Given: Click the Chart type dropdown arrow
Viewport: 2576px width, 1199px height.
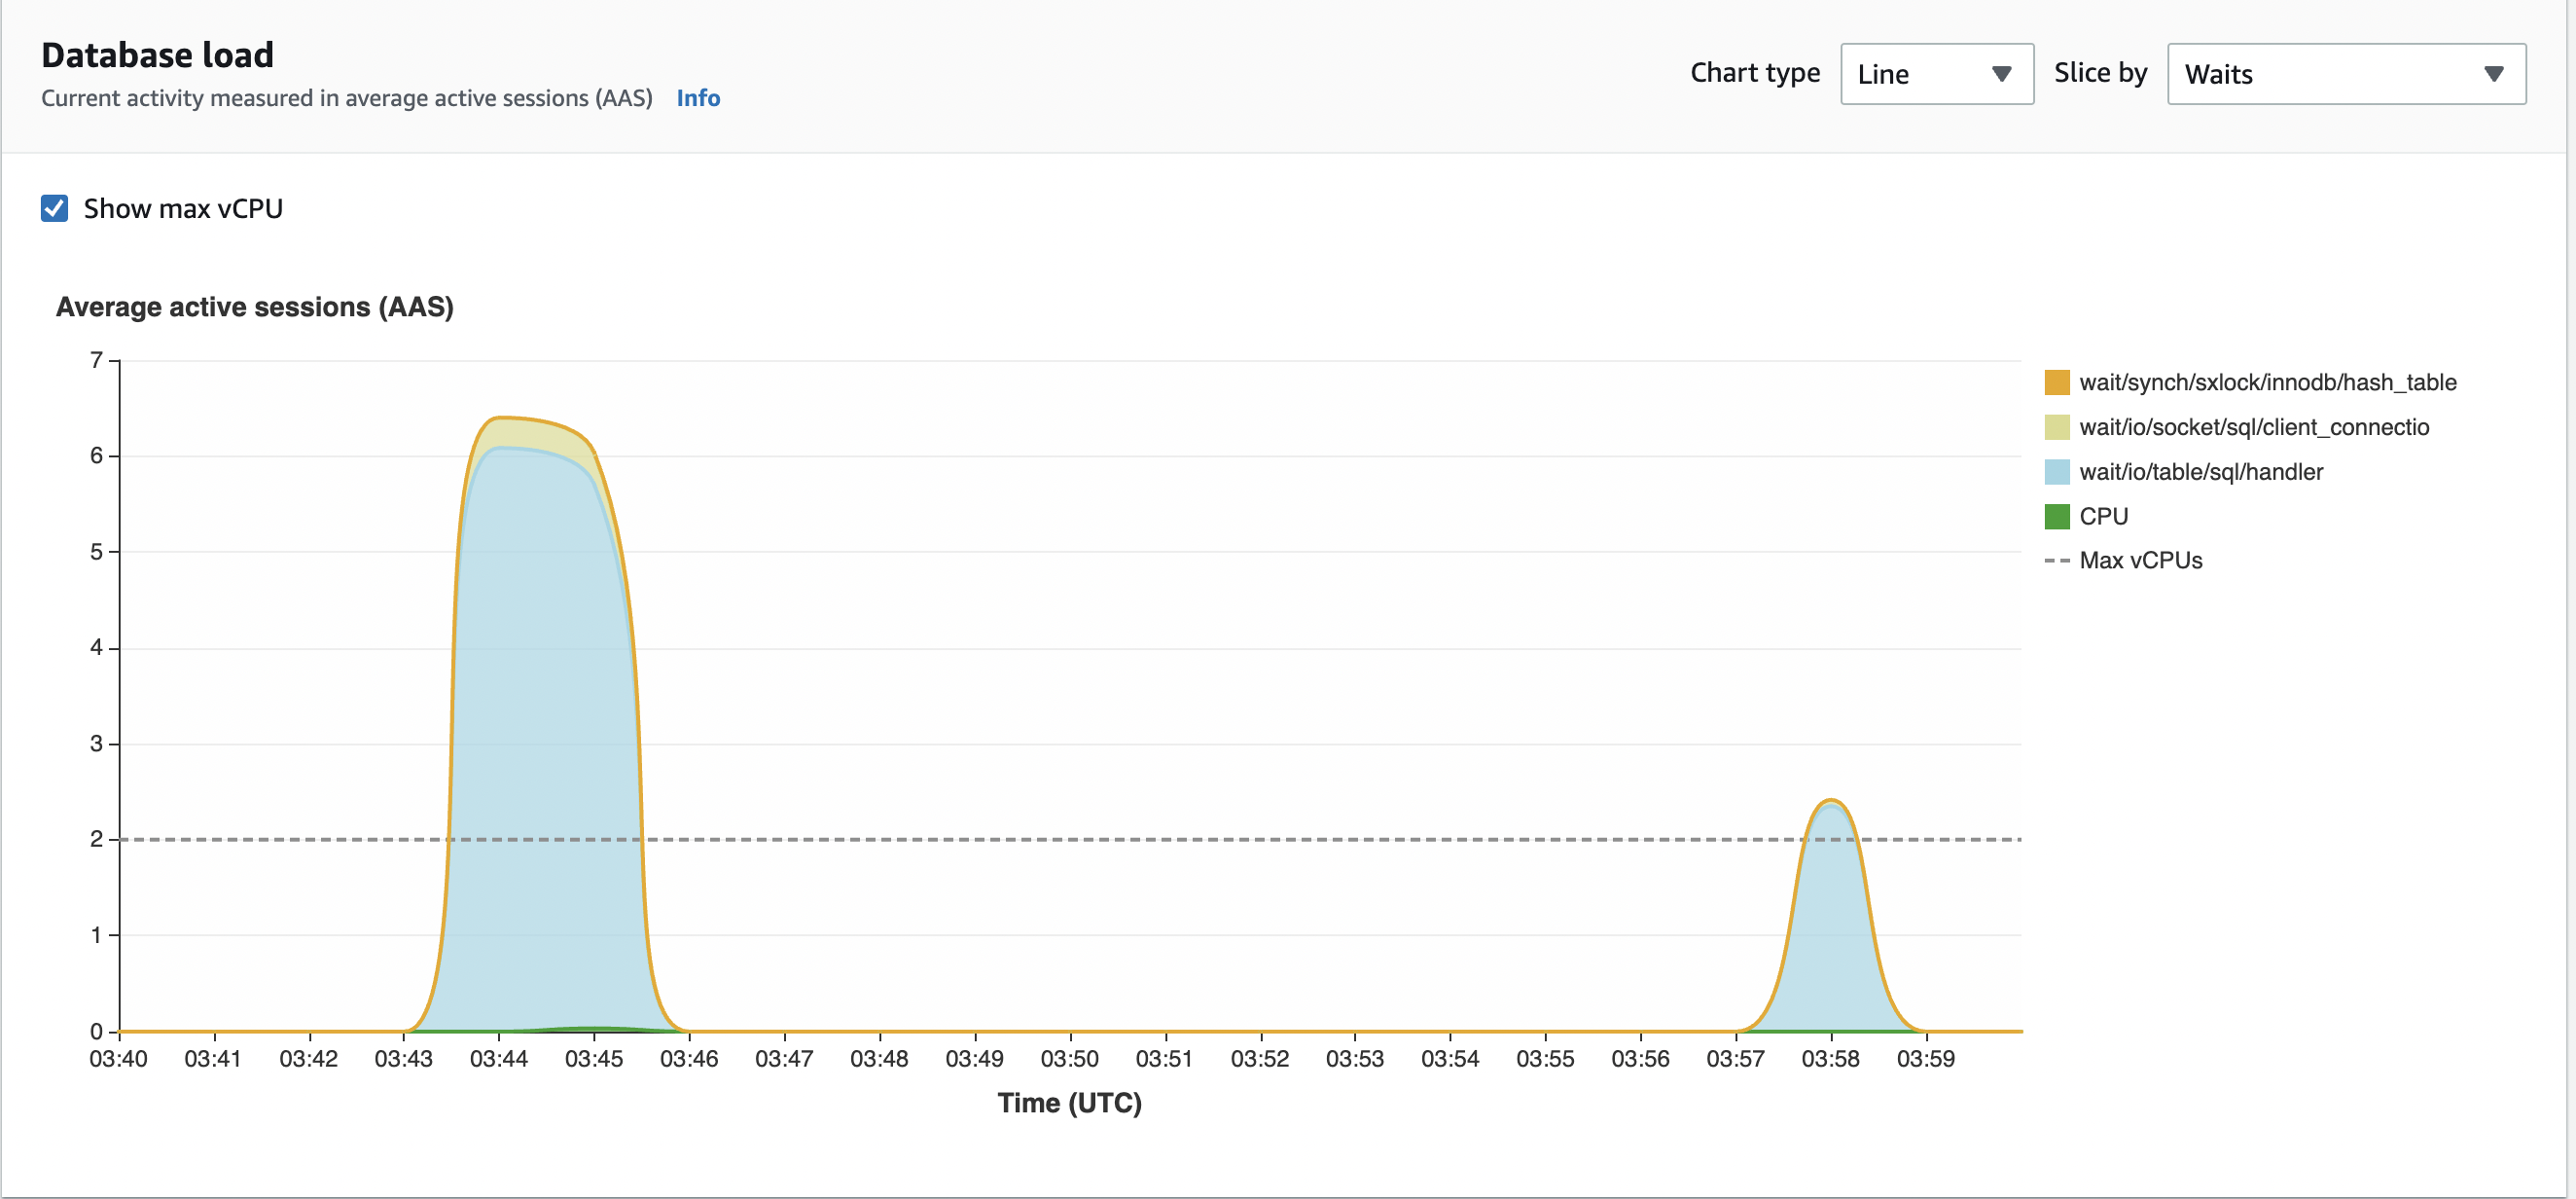Looking at the screenshot, I should [x=2001, y=74].
